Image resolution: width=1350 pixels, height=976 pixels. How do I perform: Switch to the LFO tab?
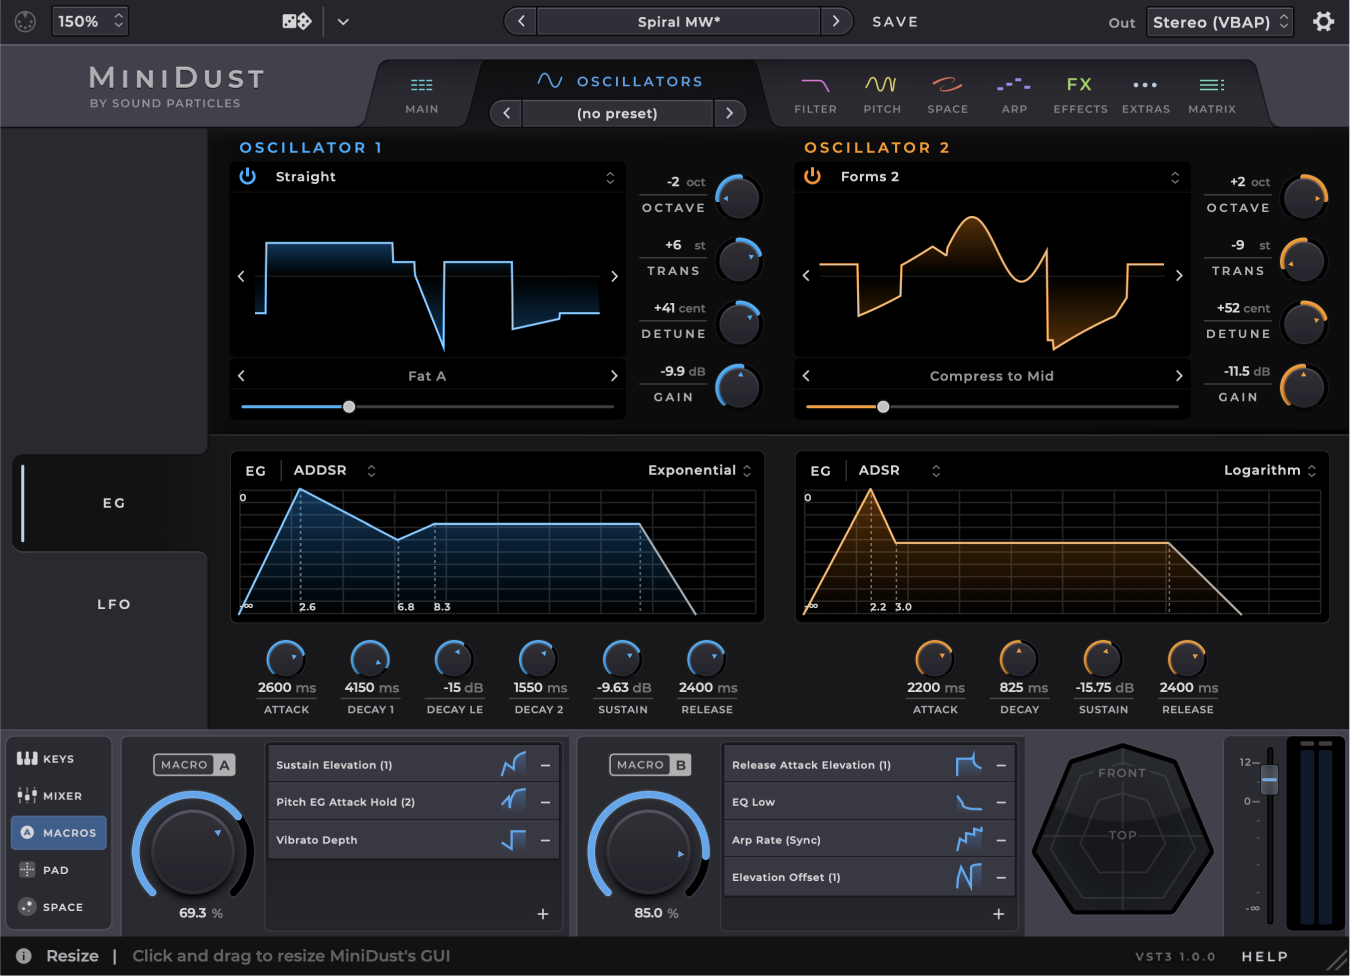point(113,604)
